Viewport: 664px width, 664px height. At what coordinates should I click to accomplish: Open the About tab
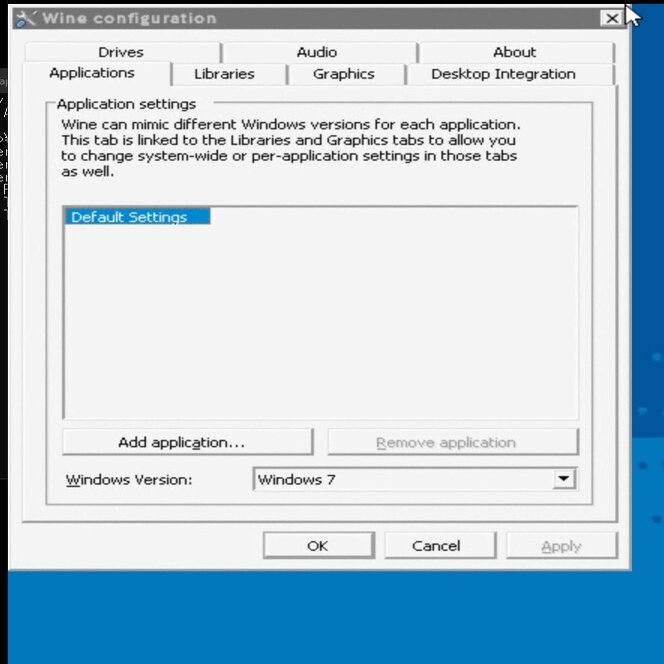click(516, 53)
